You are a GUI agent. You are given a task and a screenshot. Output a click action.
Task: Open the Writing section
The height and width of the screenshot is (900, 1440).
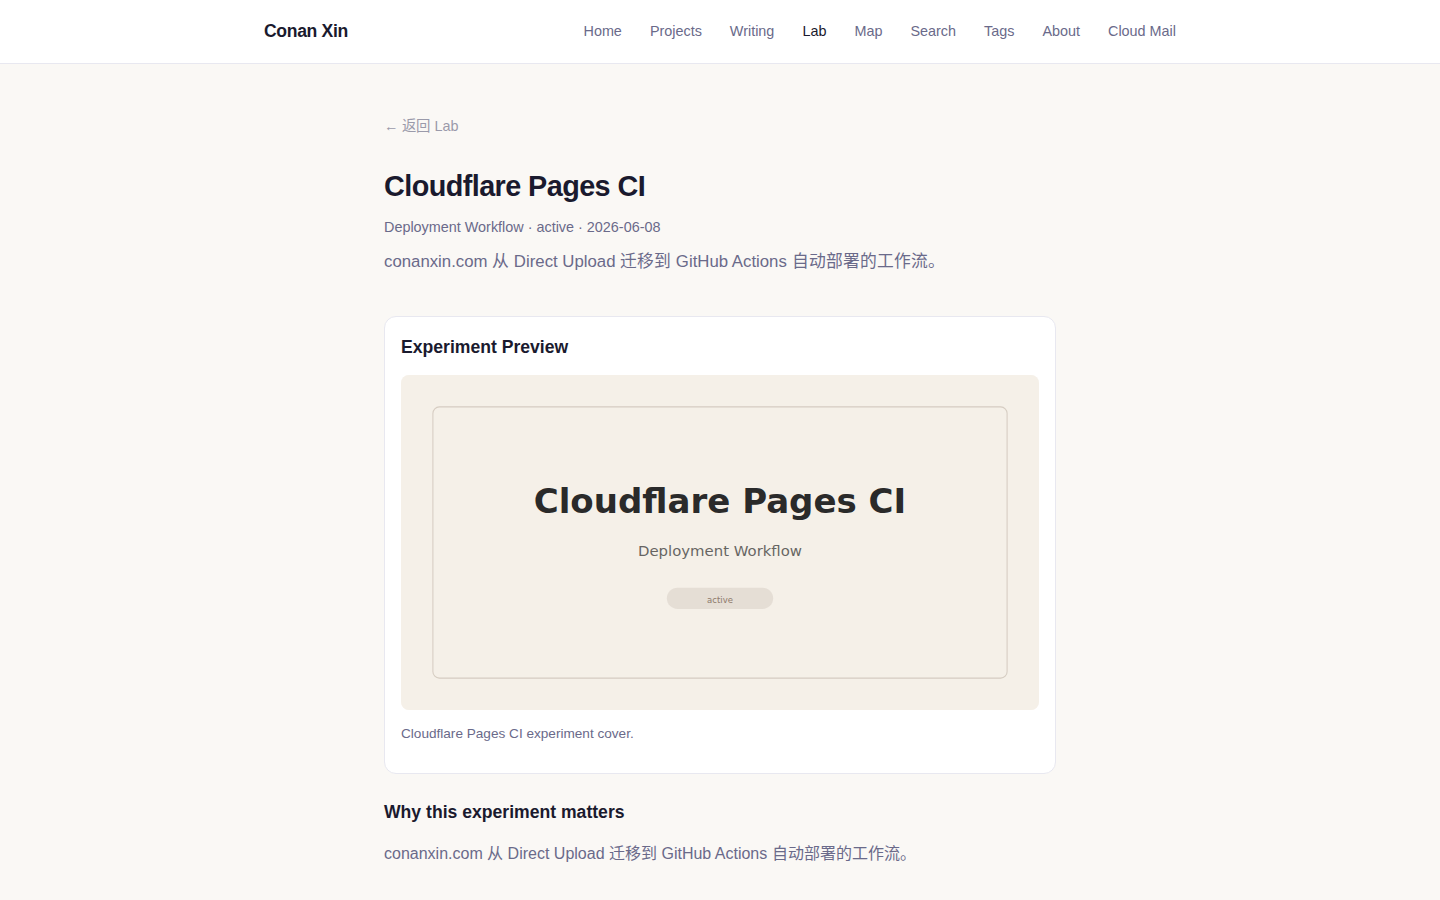pyautogui.click(x=752, y=31)
